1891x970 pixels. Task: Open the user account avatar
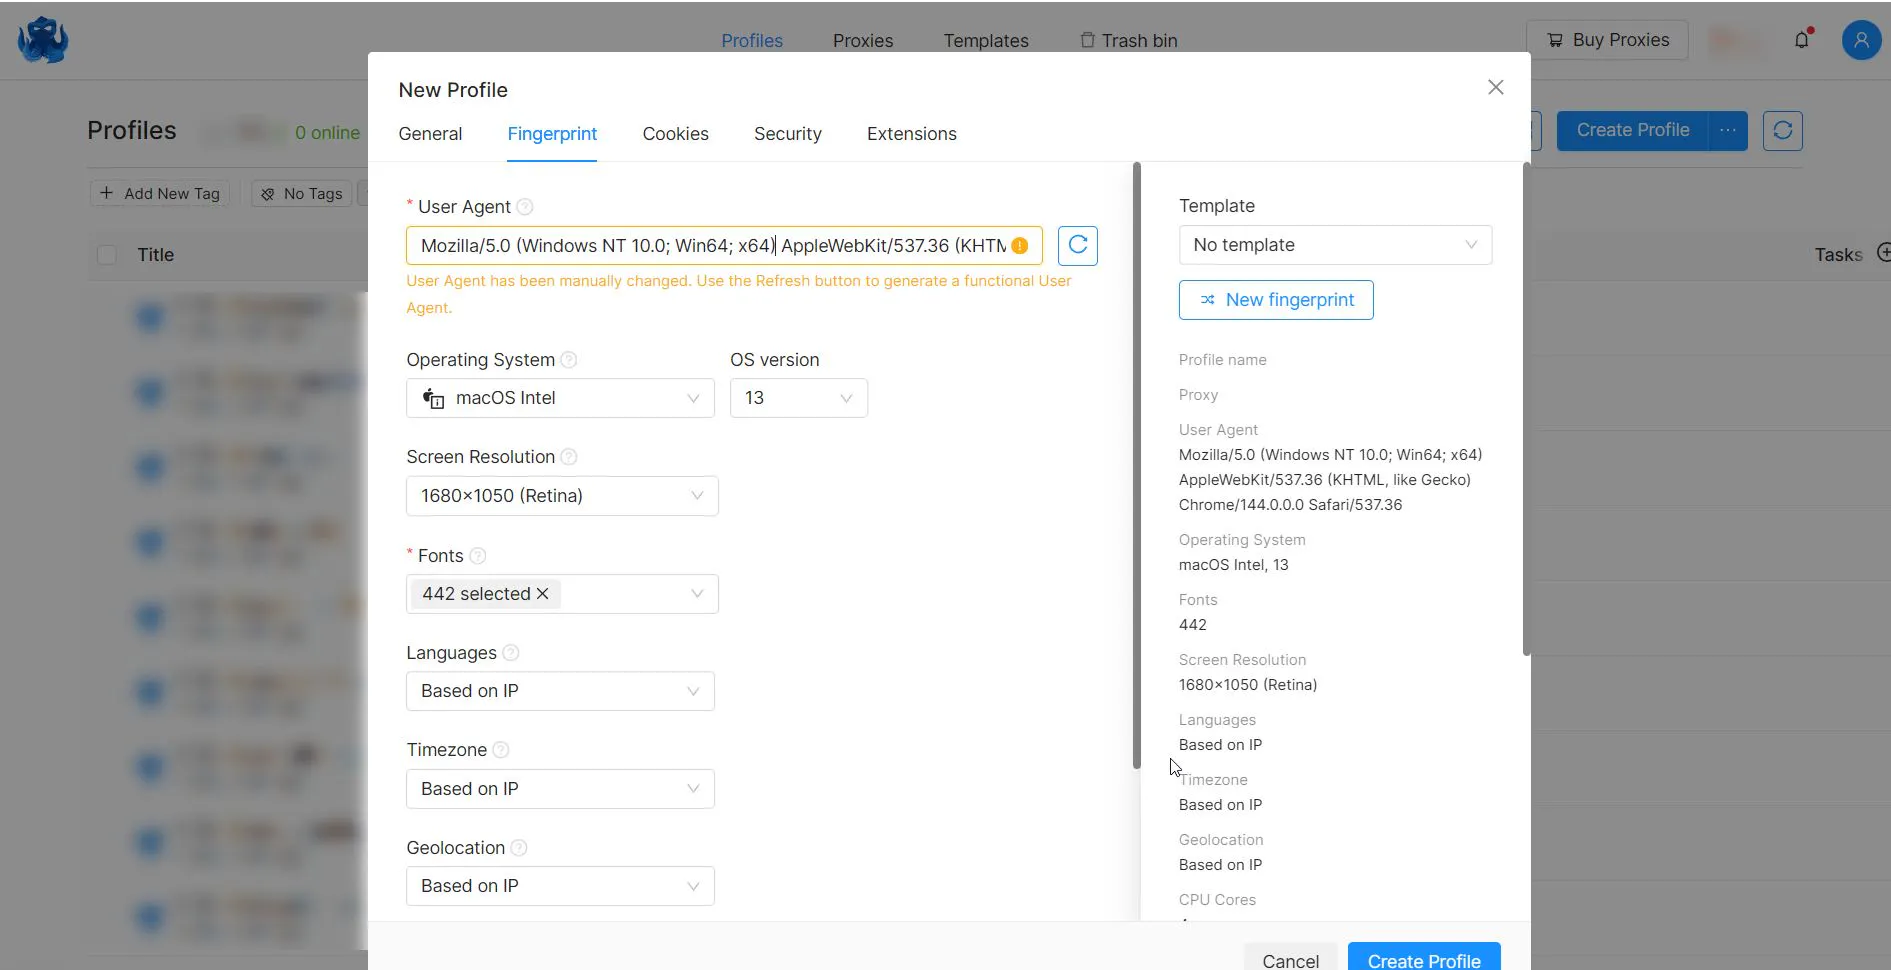(1861, 40)
